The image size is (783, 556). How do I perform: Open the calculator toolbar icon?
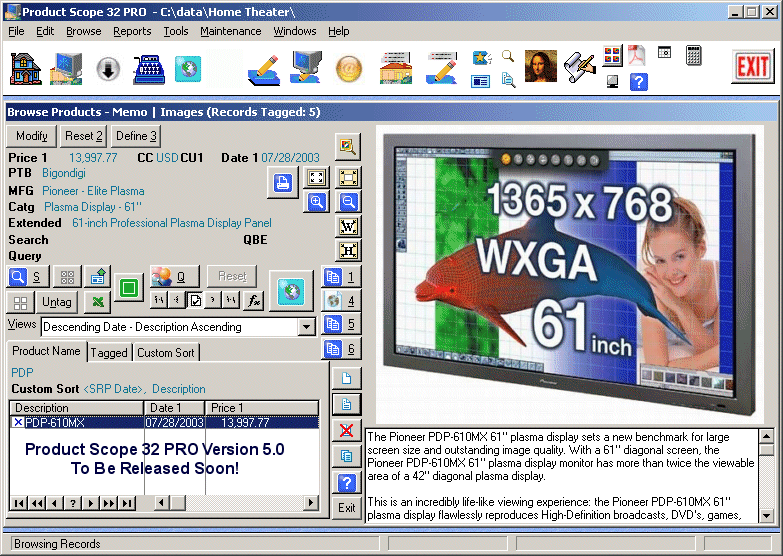[x=693, y=55]
